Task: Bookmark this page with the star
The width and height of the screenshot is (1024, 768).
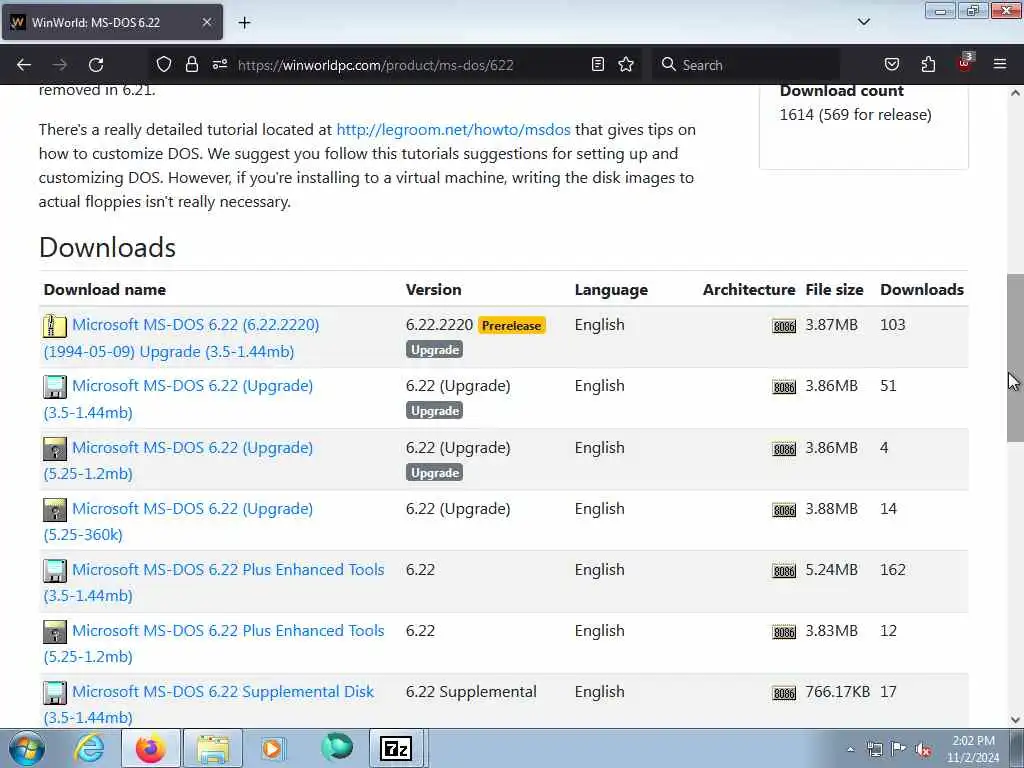Action: [x=626, y=65]
